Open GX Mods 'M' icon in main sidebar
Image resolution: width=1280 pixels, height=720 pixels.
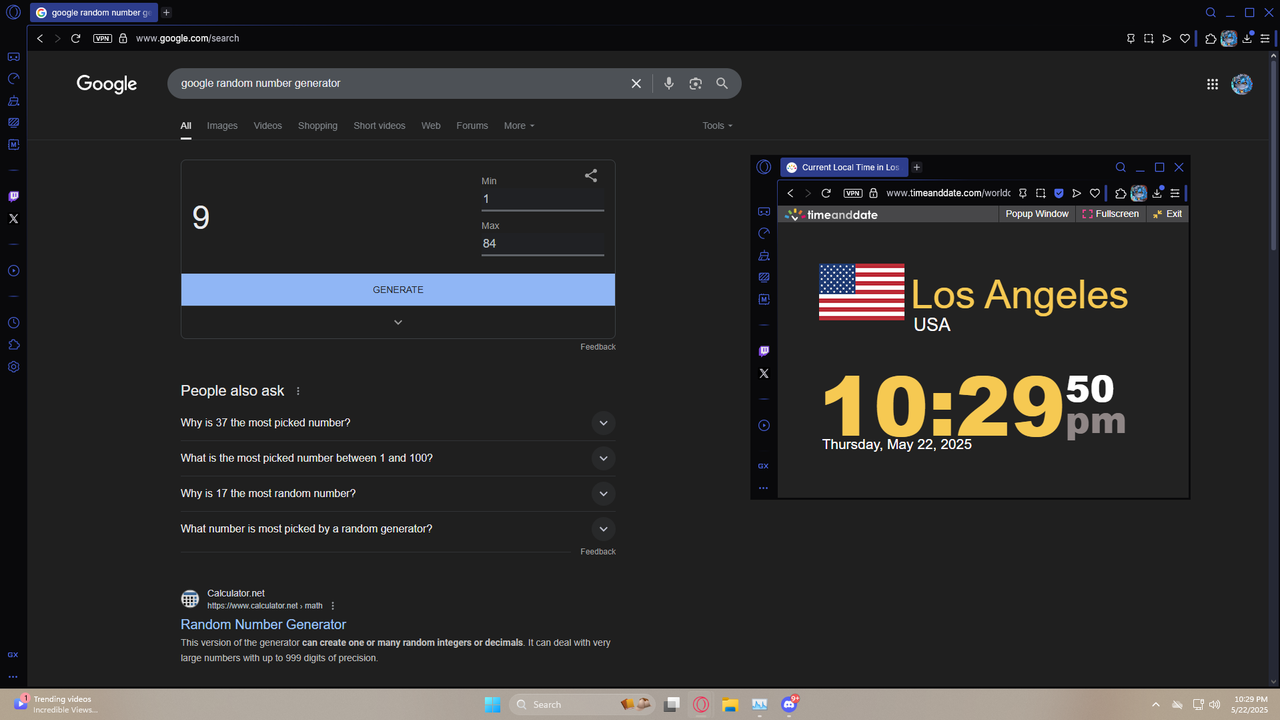(x=14, y=144)
